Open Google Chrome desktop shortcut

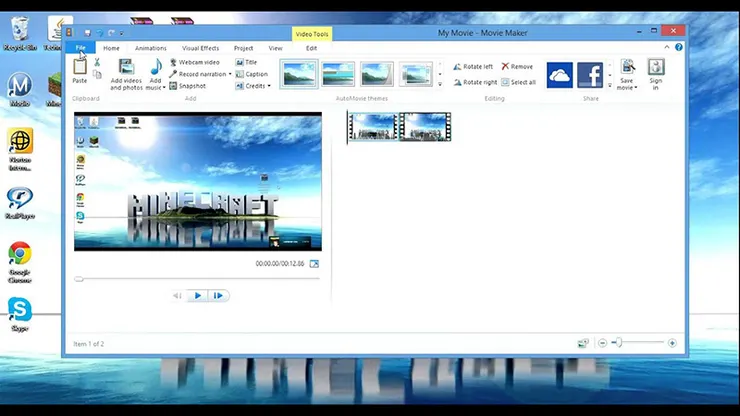20,262
